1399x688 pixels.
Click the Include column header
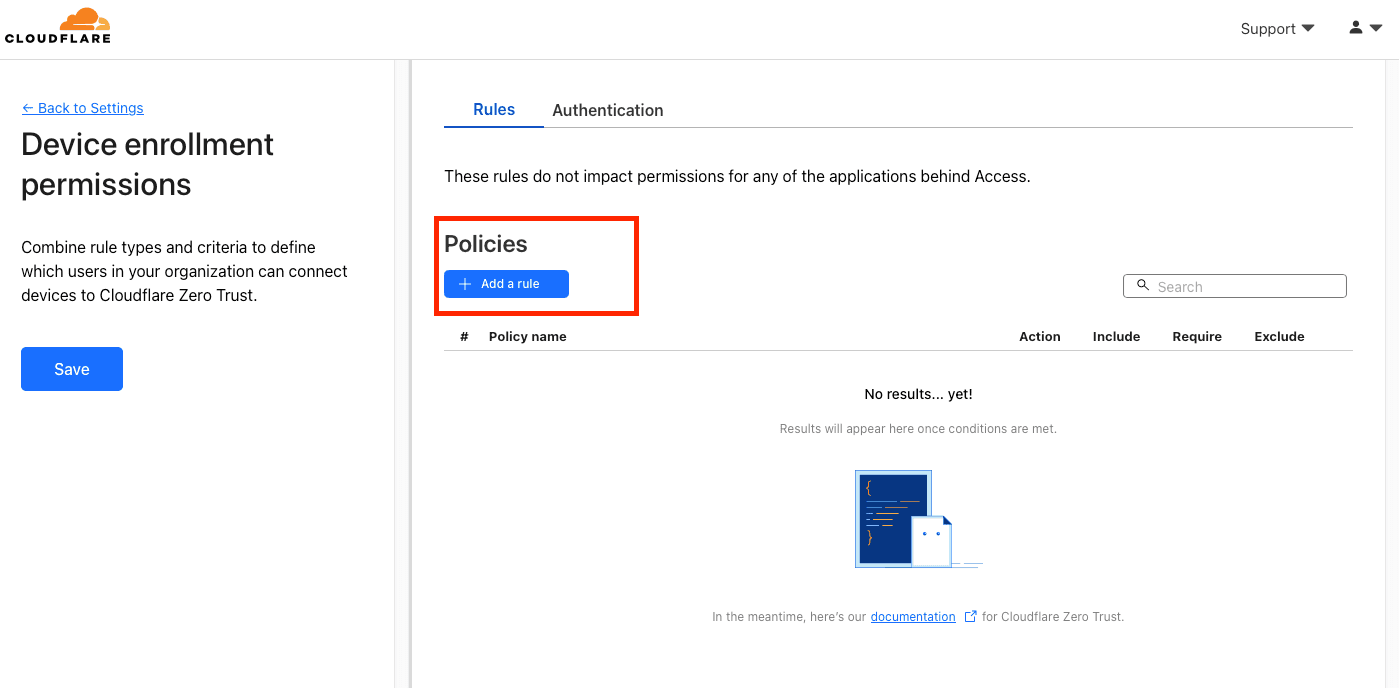click(1117, 337)
